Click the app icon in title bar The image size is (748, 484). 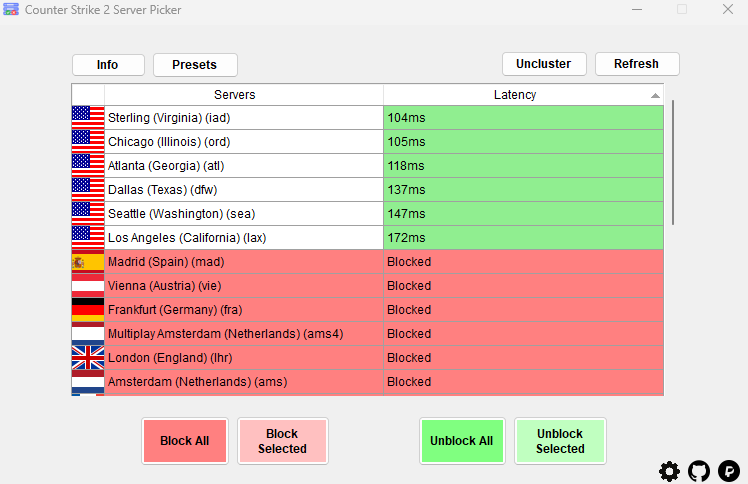click(x=11, y=10)
